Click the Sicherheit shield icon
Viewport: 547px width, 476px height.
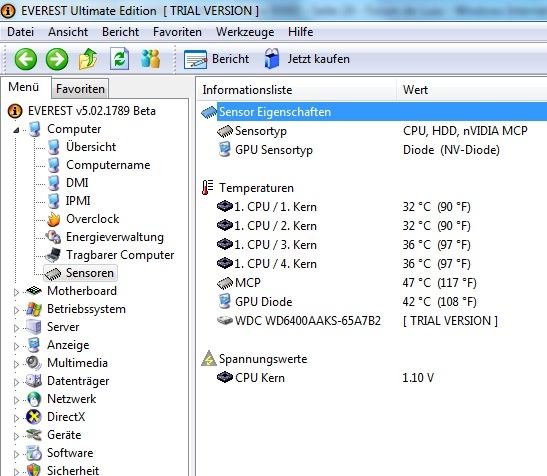pos(34,470)
